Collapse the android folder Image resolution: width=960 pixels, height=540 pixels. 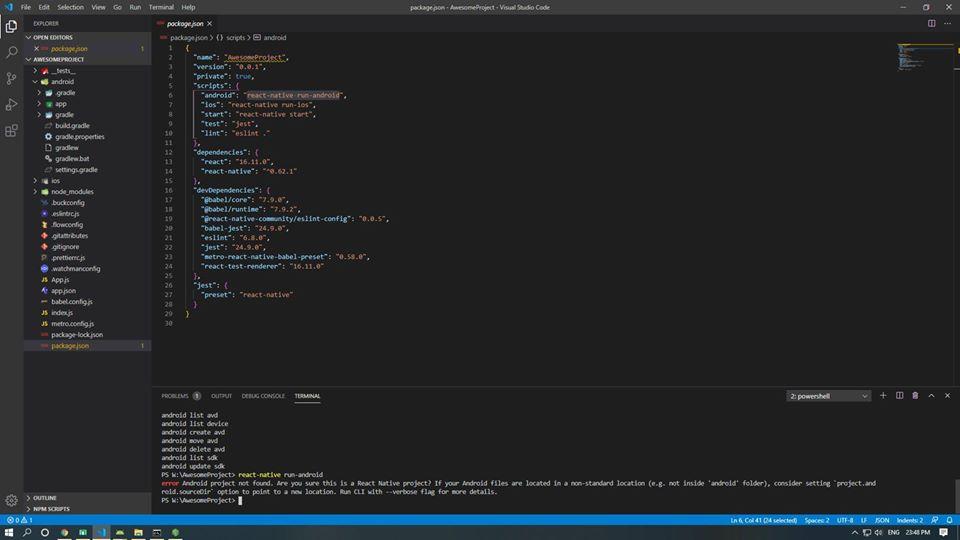coord(62,82)
